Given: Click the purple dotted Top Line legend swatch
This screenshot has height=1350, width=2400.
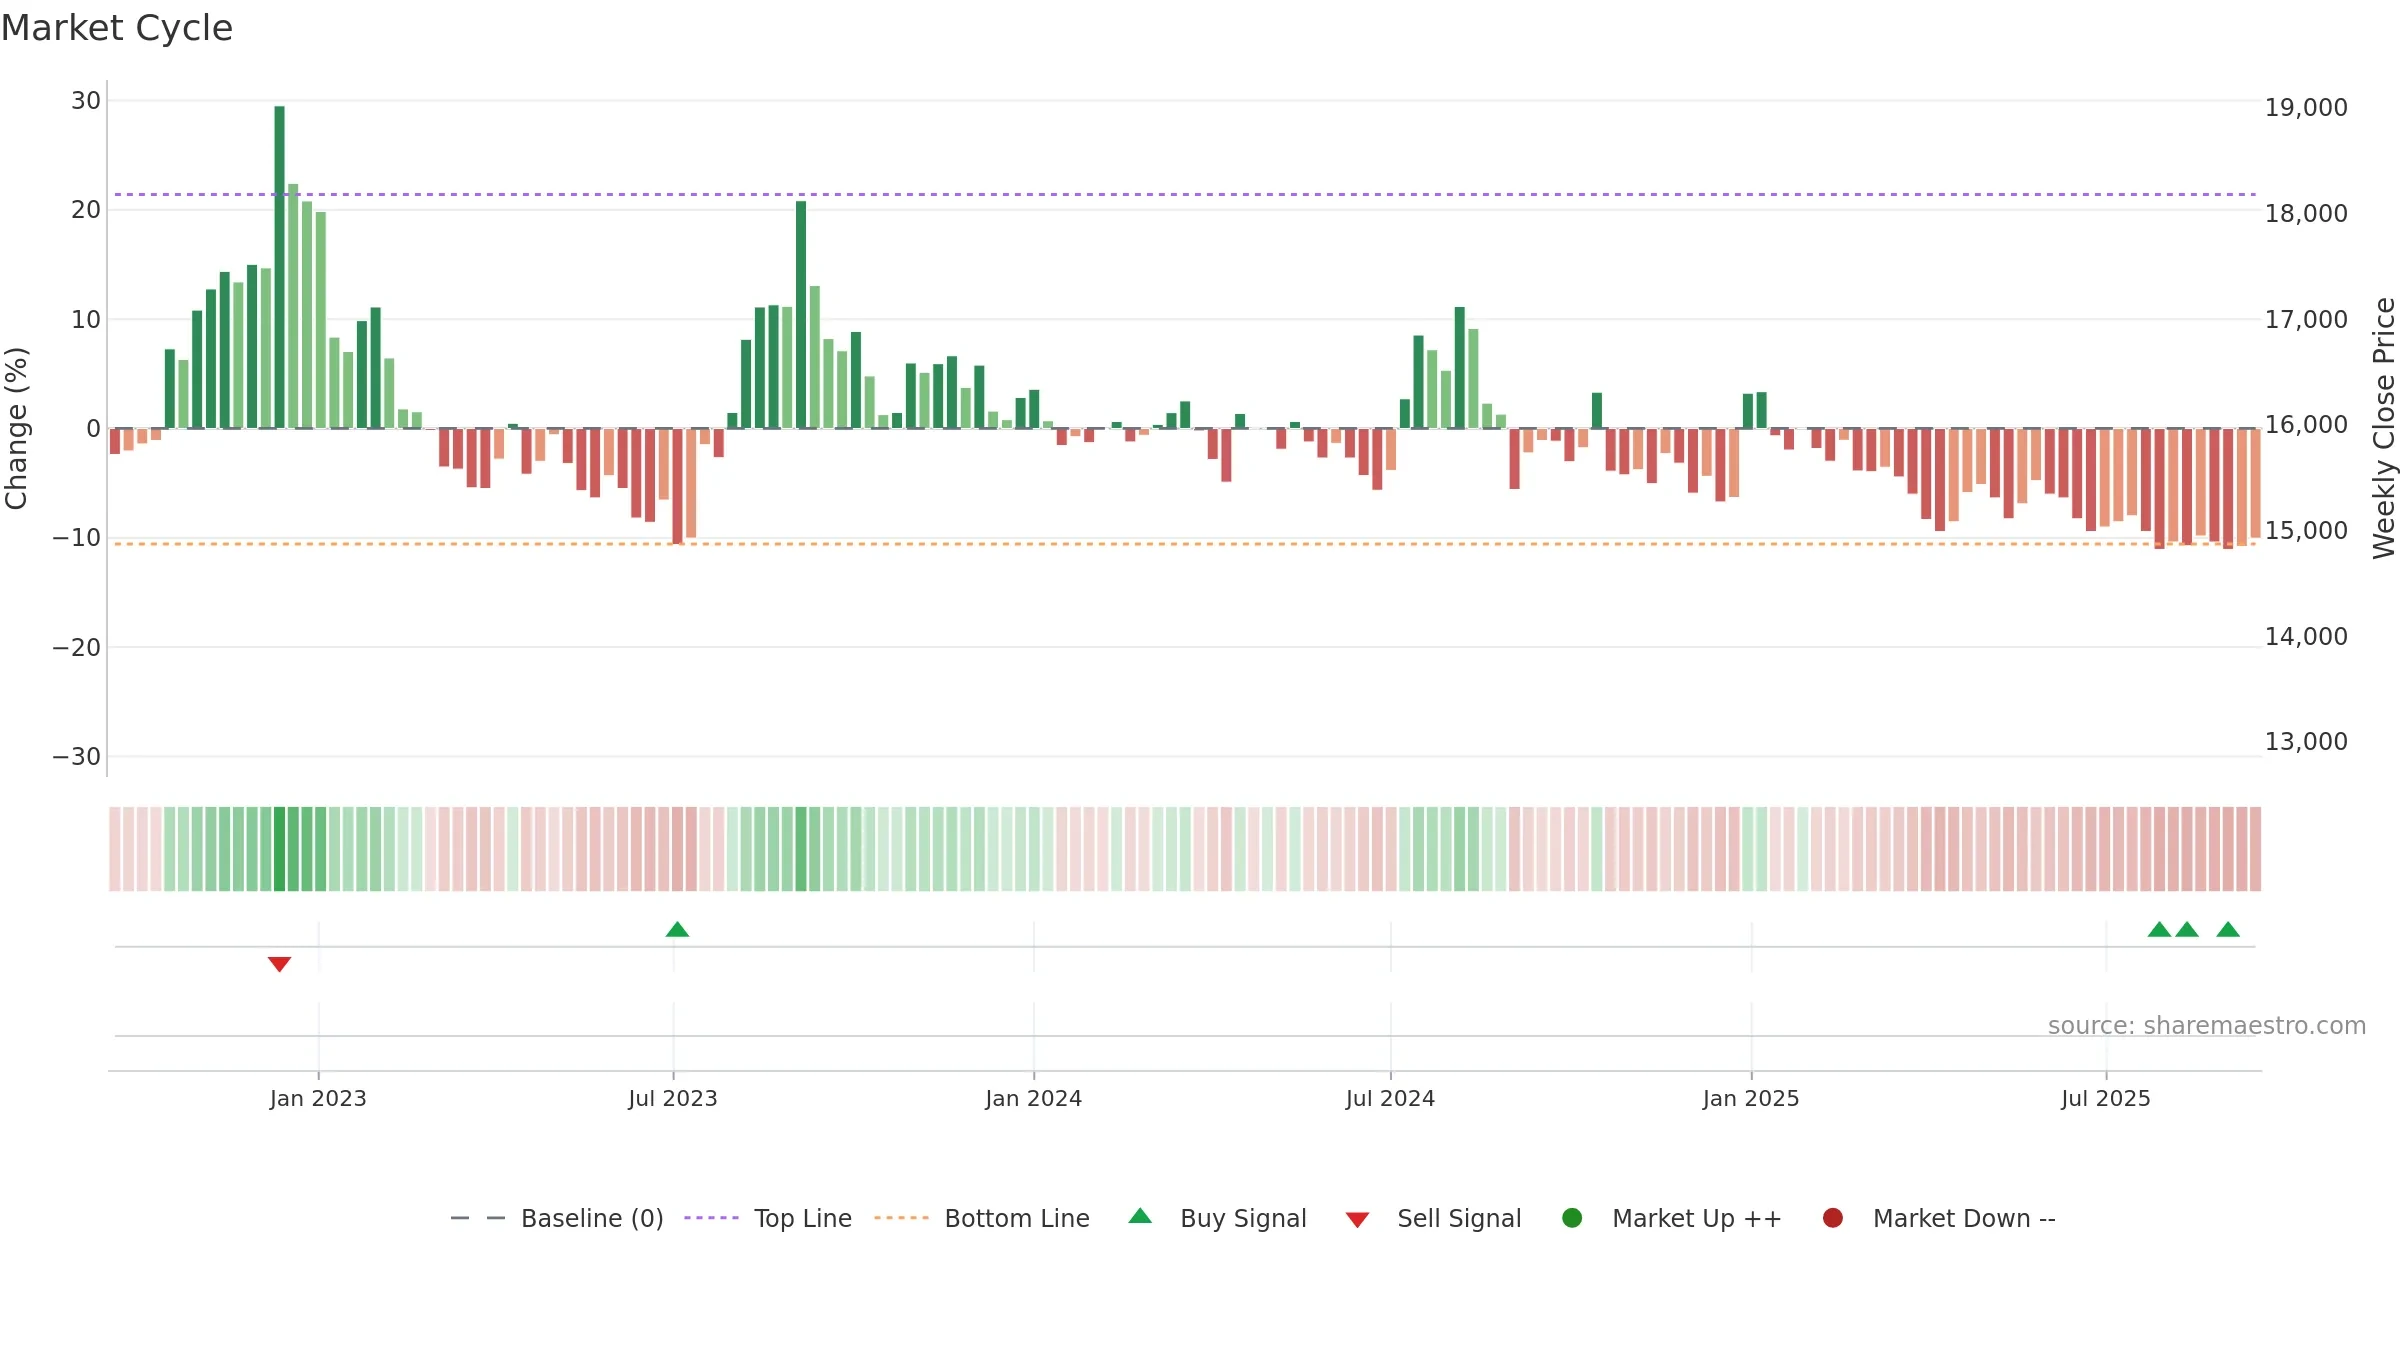Looking at the screenshot, I should (711, 1218).
